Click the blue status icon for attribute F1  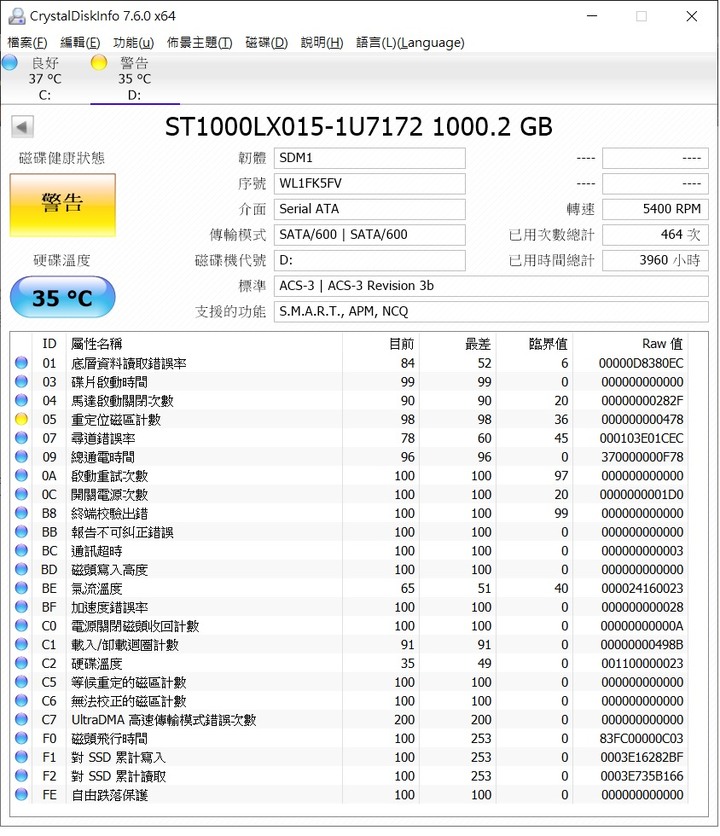tap(21, 757)
